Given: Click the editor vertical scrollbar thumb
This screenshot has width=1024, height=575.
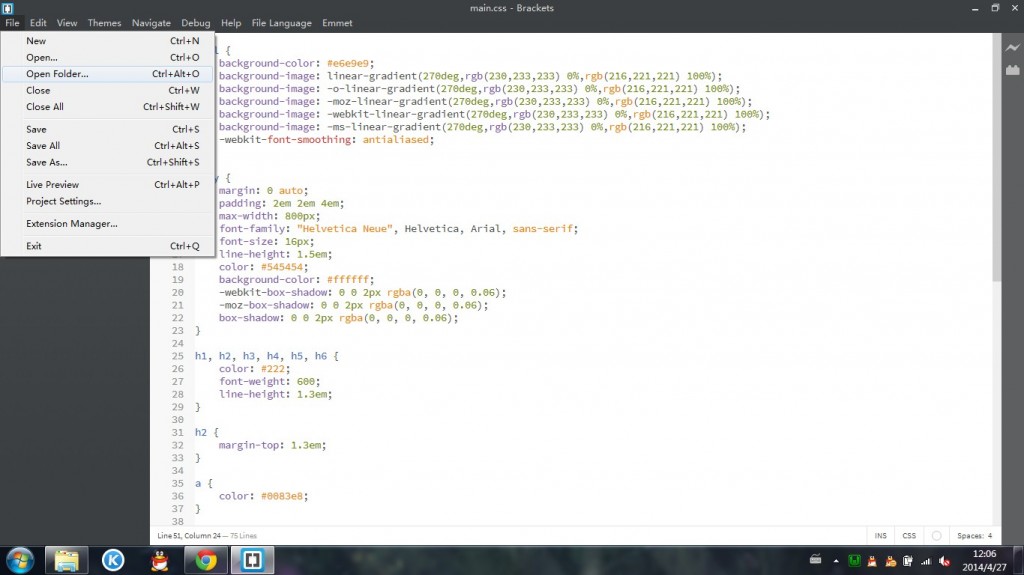Looking at the screenshot, I should click(x=997, y=158).
